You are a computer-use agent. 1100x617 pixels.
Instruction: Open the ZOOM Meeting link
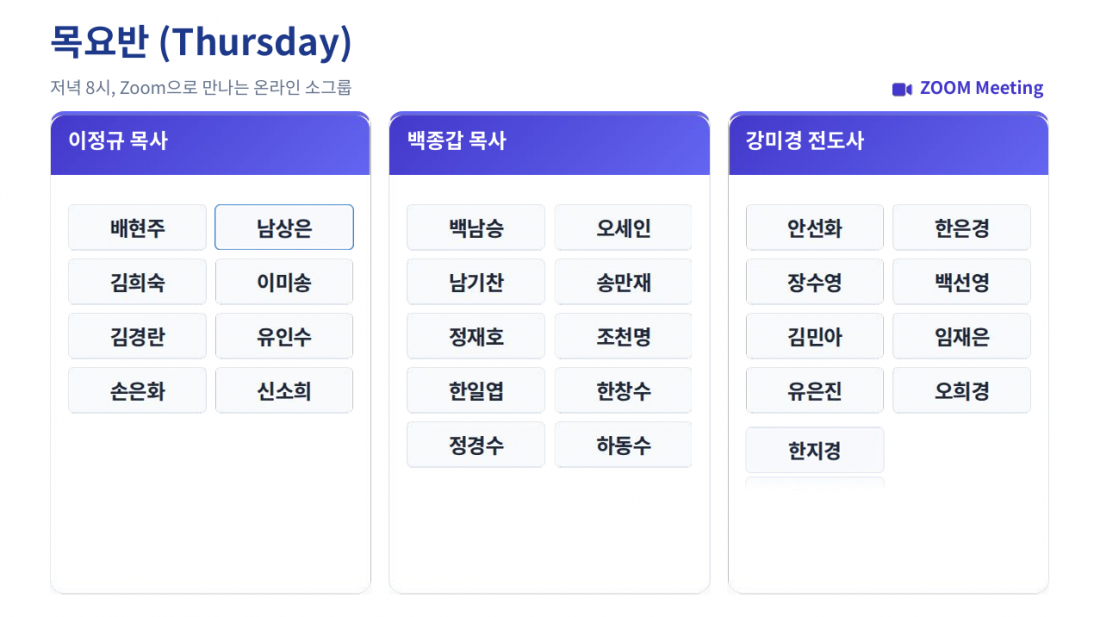tap(980, 88)
